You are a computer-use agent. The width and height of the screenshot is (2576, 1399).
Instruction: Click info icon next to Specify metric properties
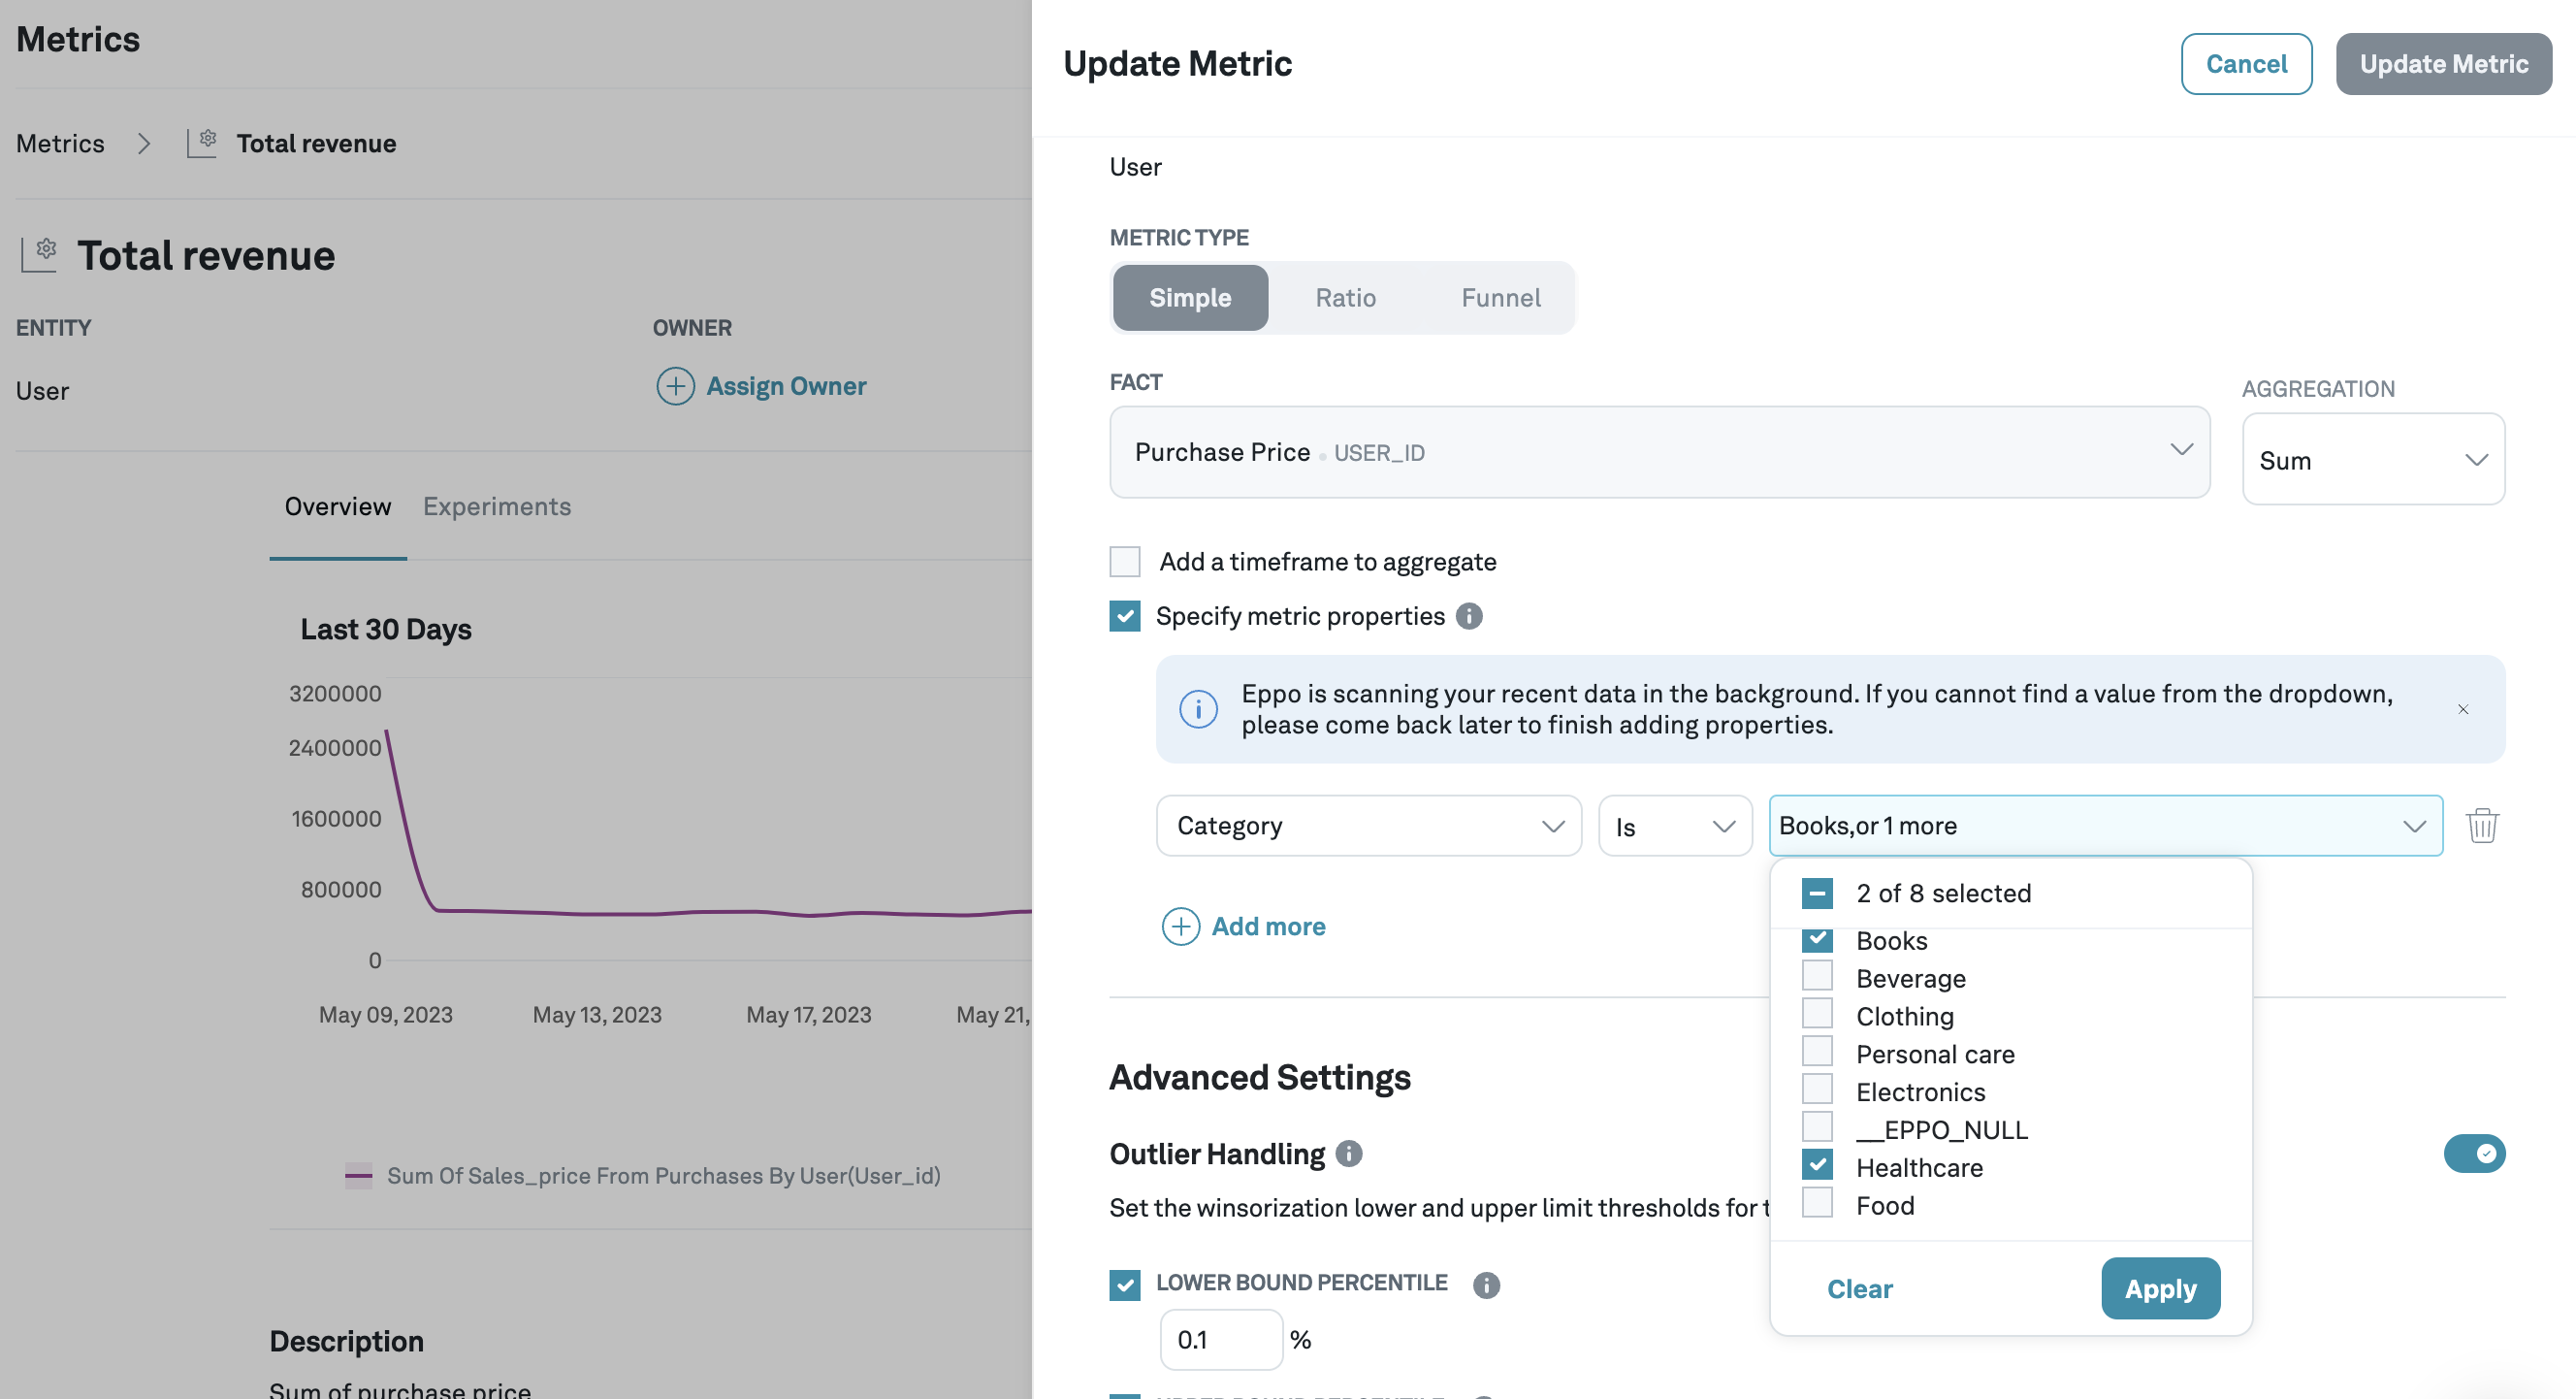click(x=1468, y=616)
